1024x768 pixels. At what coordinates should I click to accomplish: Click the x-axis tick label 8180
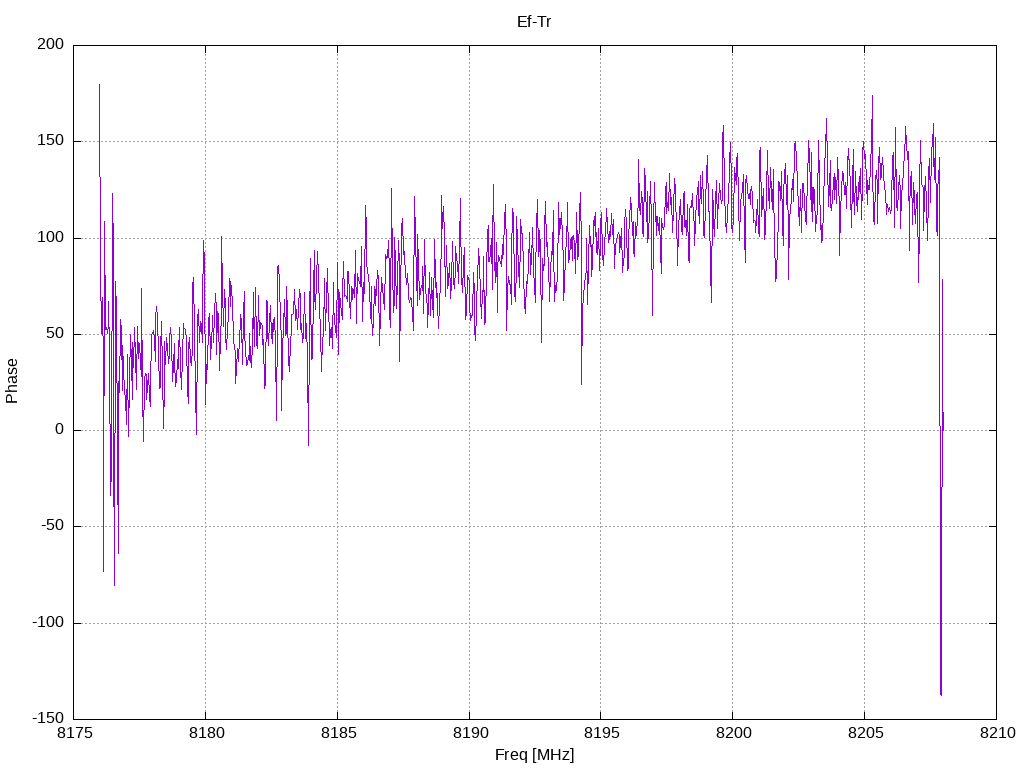206,733
